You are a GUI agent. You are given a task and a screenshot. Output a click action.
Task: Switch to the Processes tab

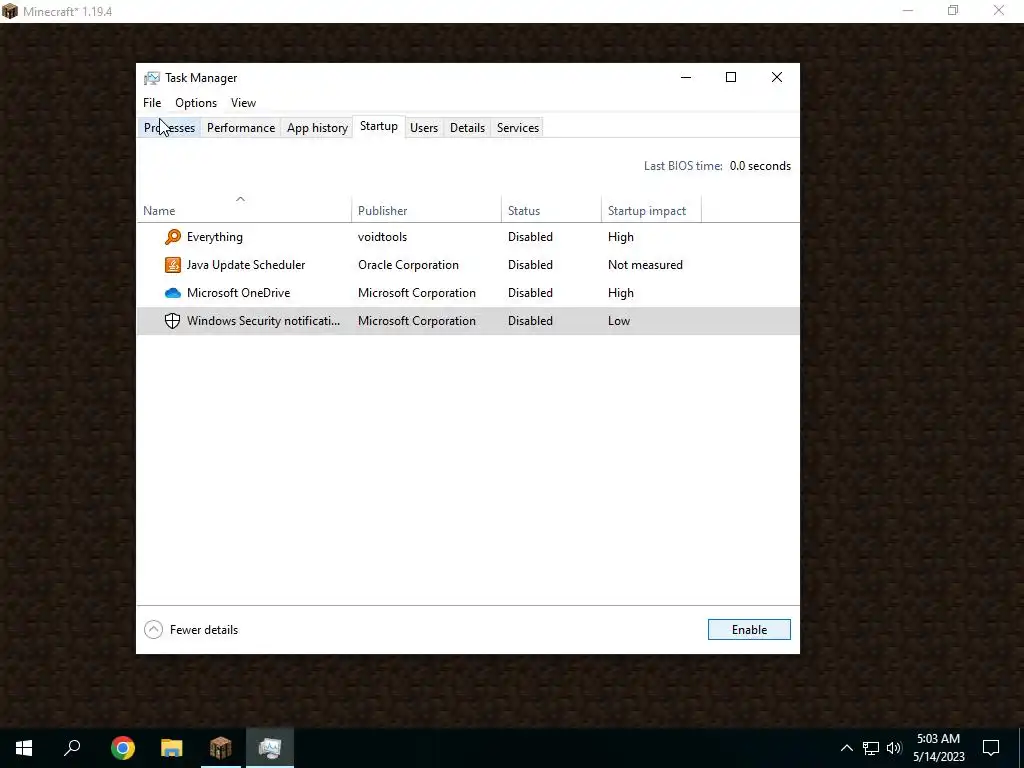coord(169,128)
